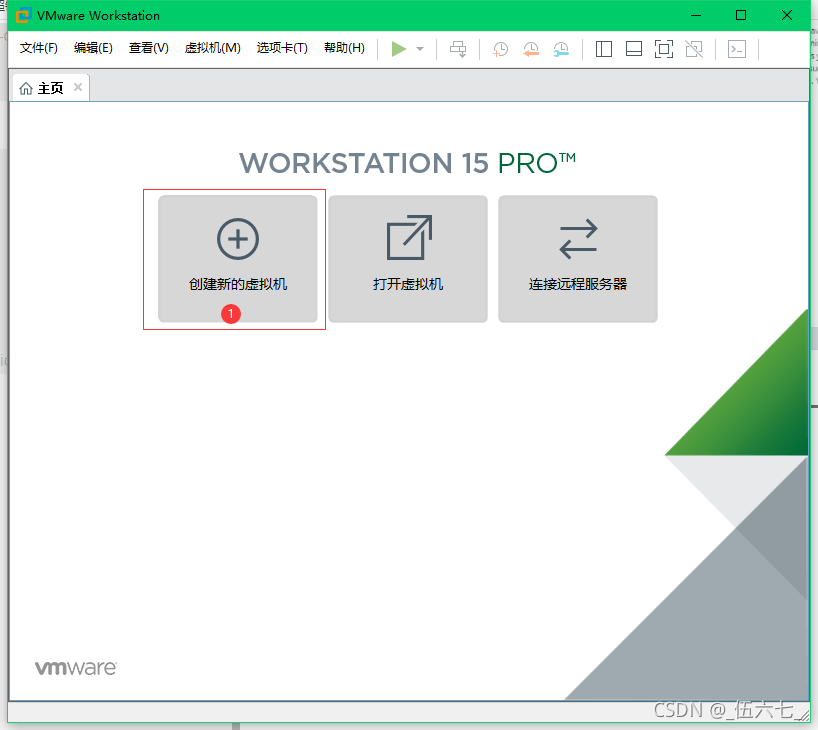Click the 打开虚拟机 tile
This screenshot has width=818, height=730.
click(408, 259)
